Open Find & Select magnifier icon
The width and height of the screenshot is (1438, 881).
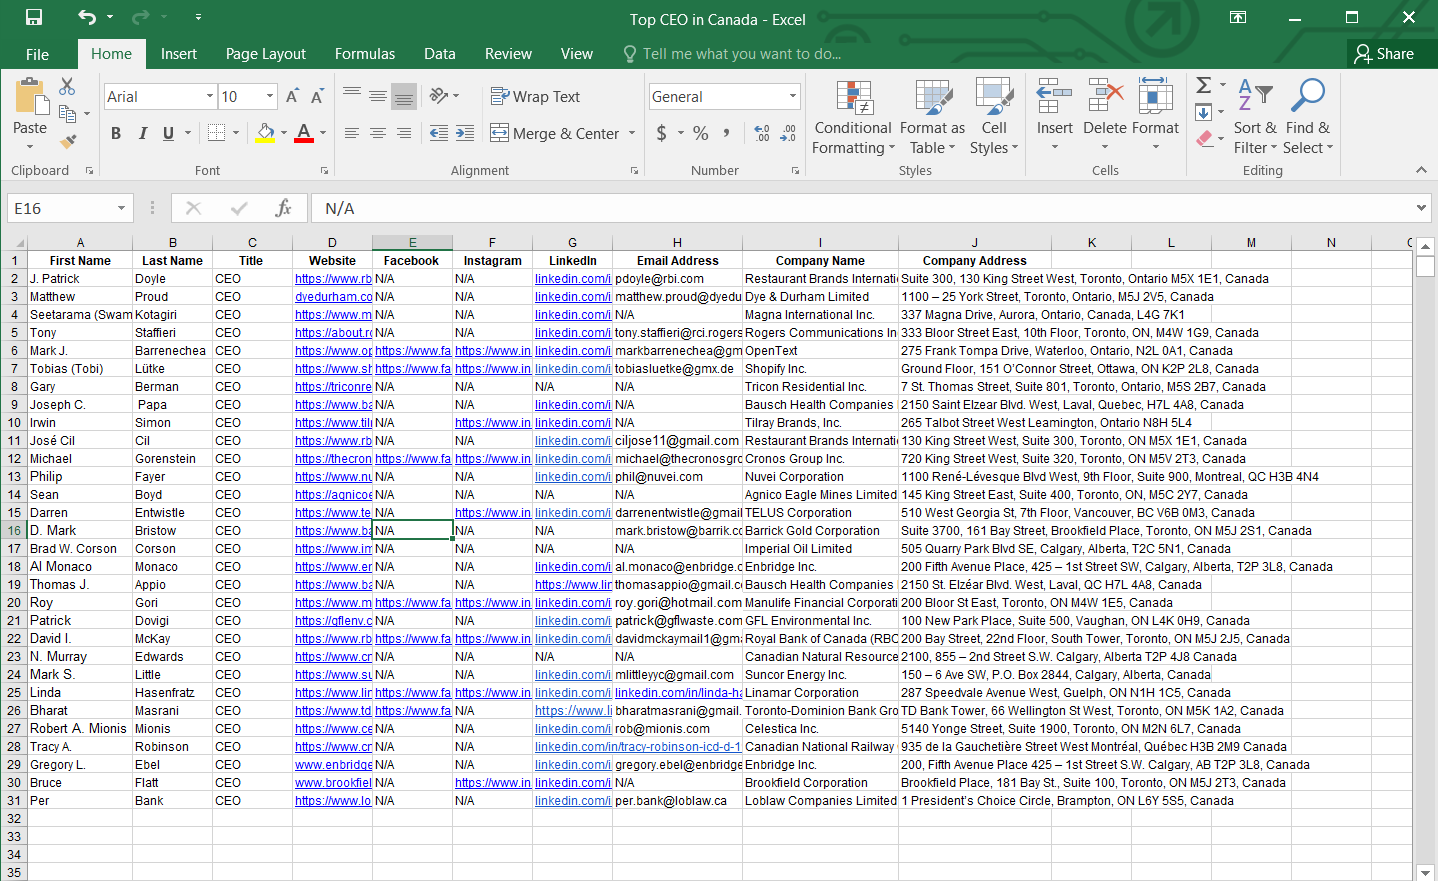[x=1307, y=96]
